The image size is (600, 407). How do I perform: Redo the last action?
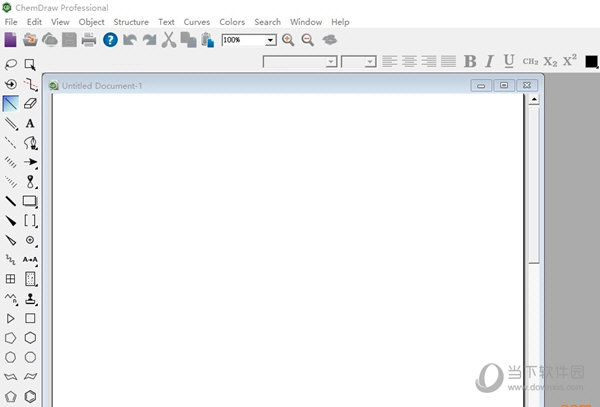click(x=149, y=40)
